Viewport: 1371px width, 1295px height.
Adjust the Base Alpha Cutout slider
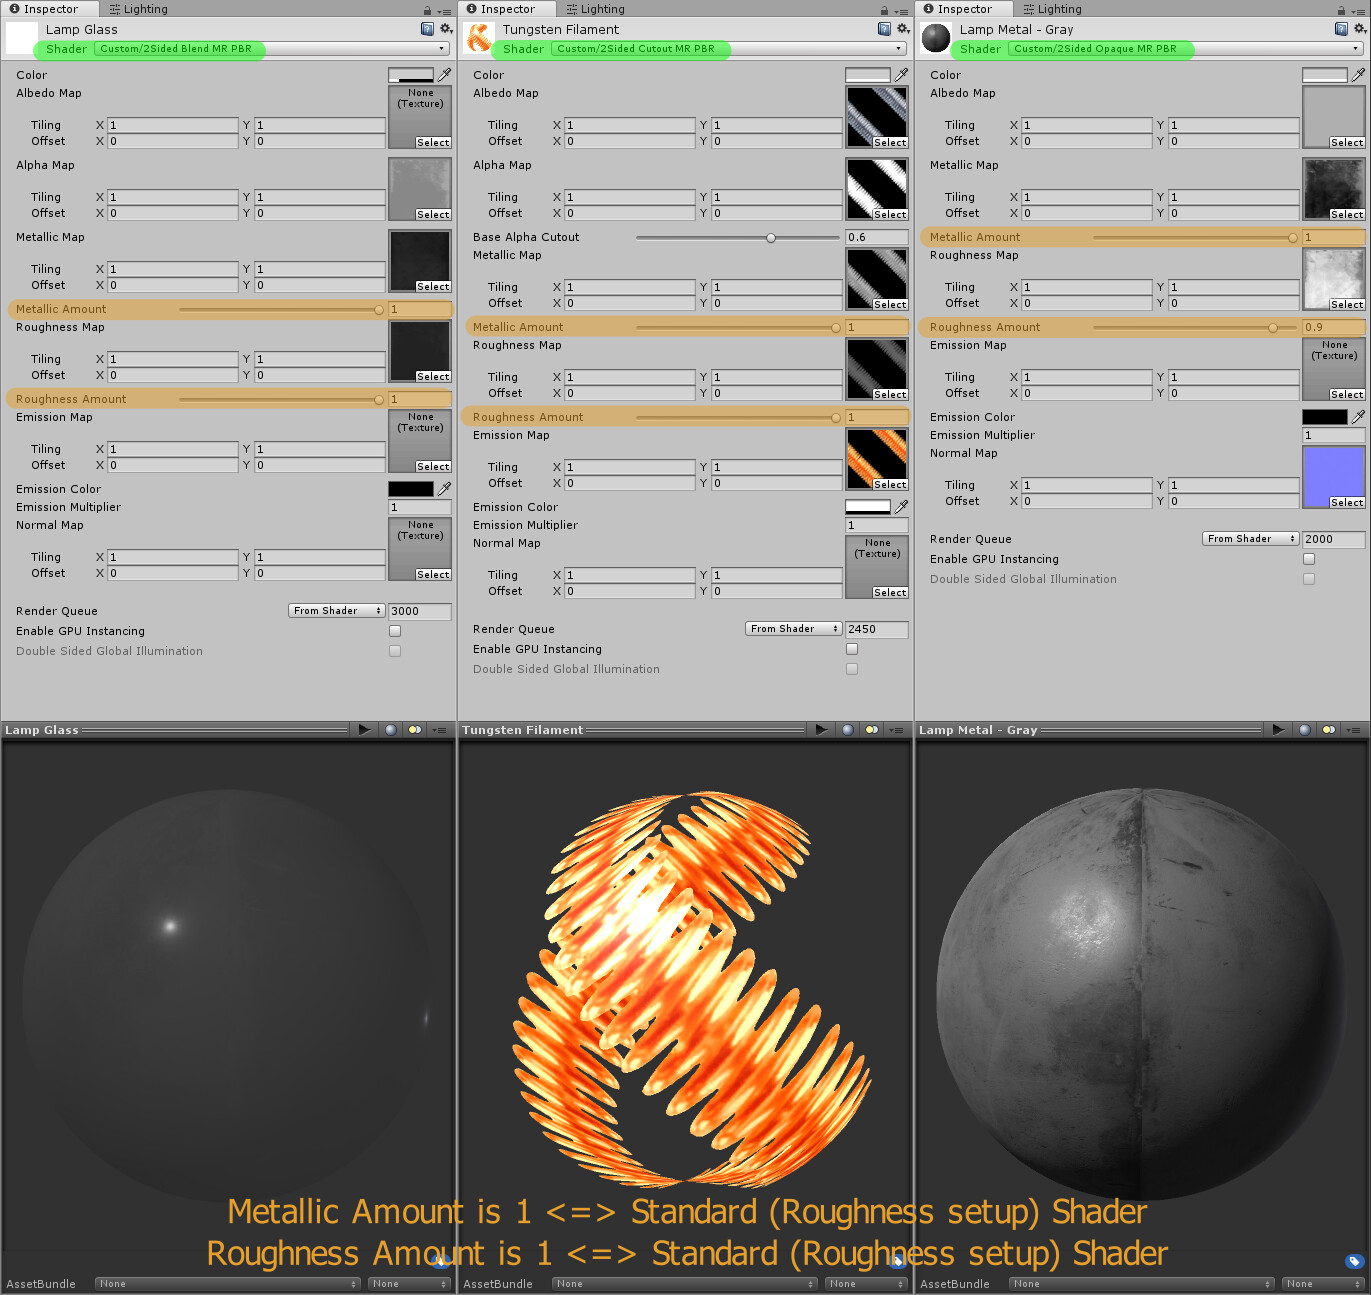tap(770, 237)
